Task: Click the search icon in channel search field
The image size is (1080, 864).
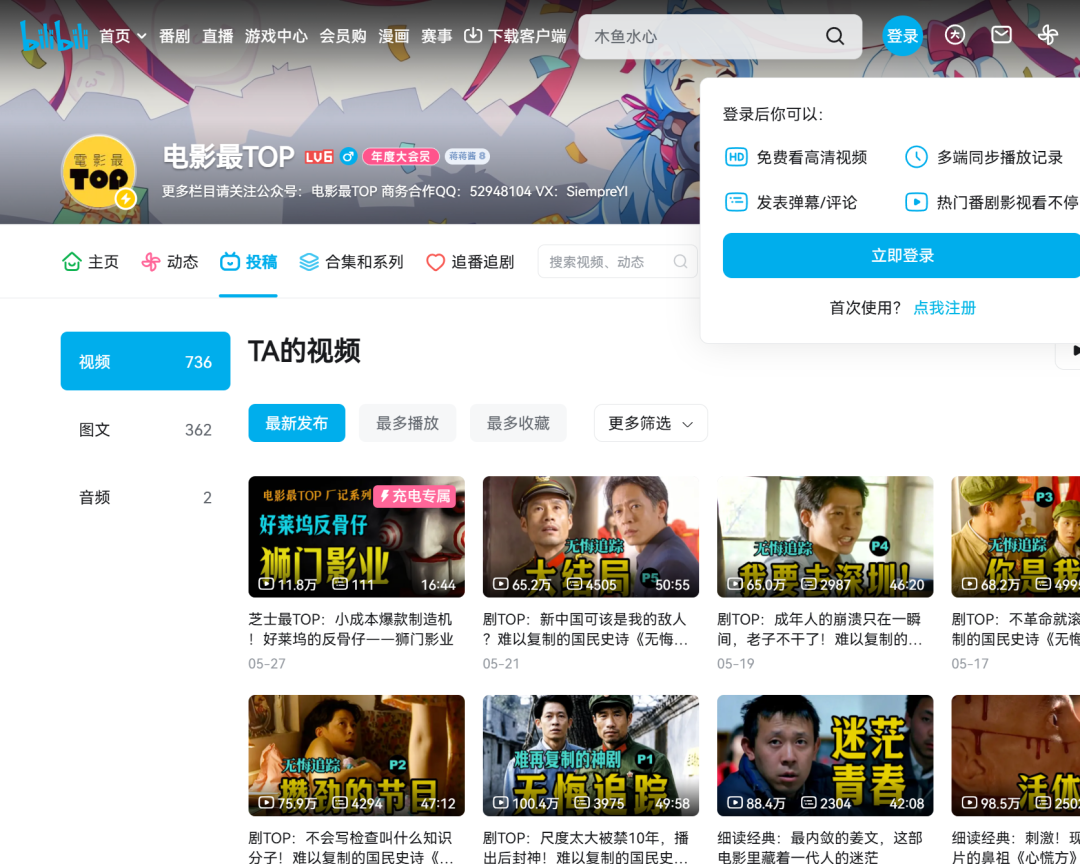Action: click(681, 262)
